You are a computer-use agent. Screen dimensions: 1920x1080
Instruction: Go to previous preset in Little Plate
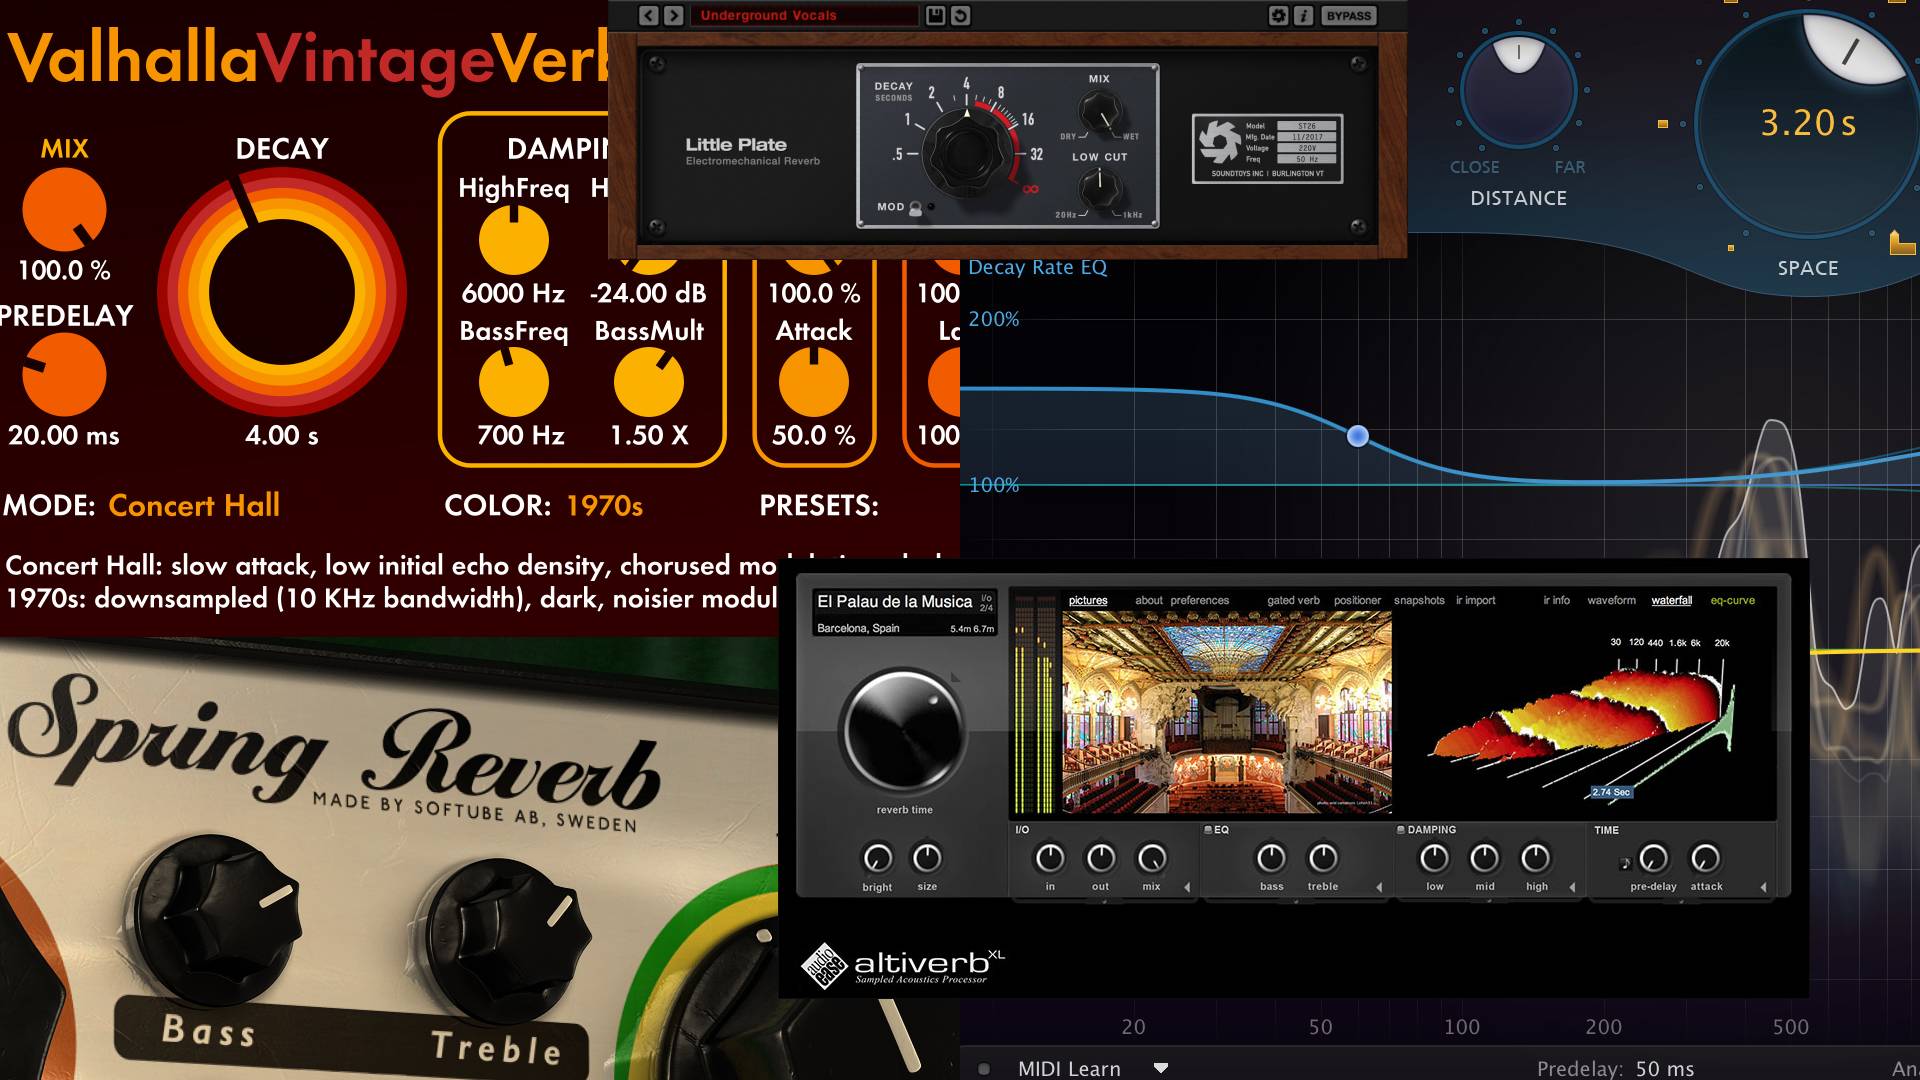click(x=649, y=15)
